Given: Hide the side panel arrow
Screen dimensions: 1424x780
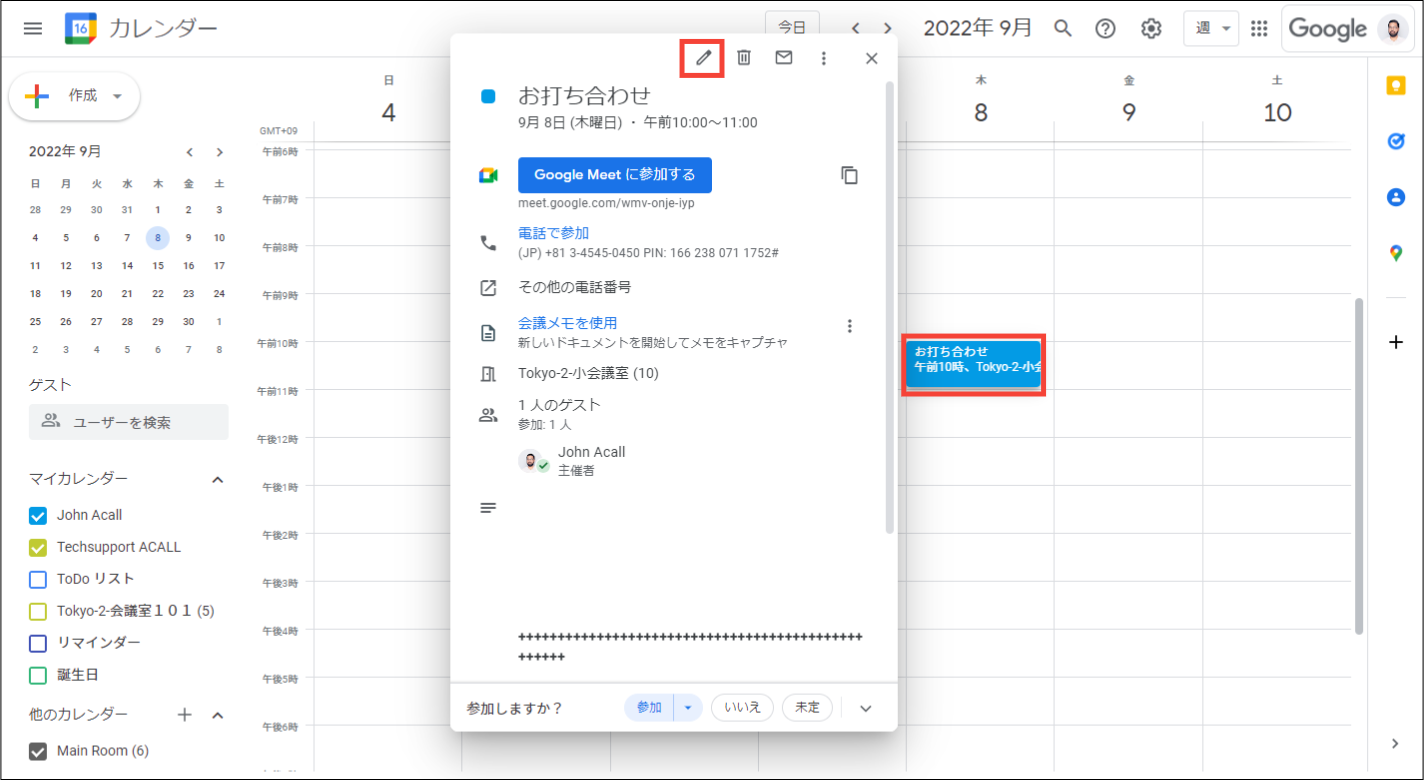Looking at the screenshot, I should click(x=1396, y=743).
